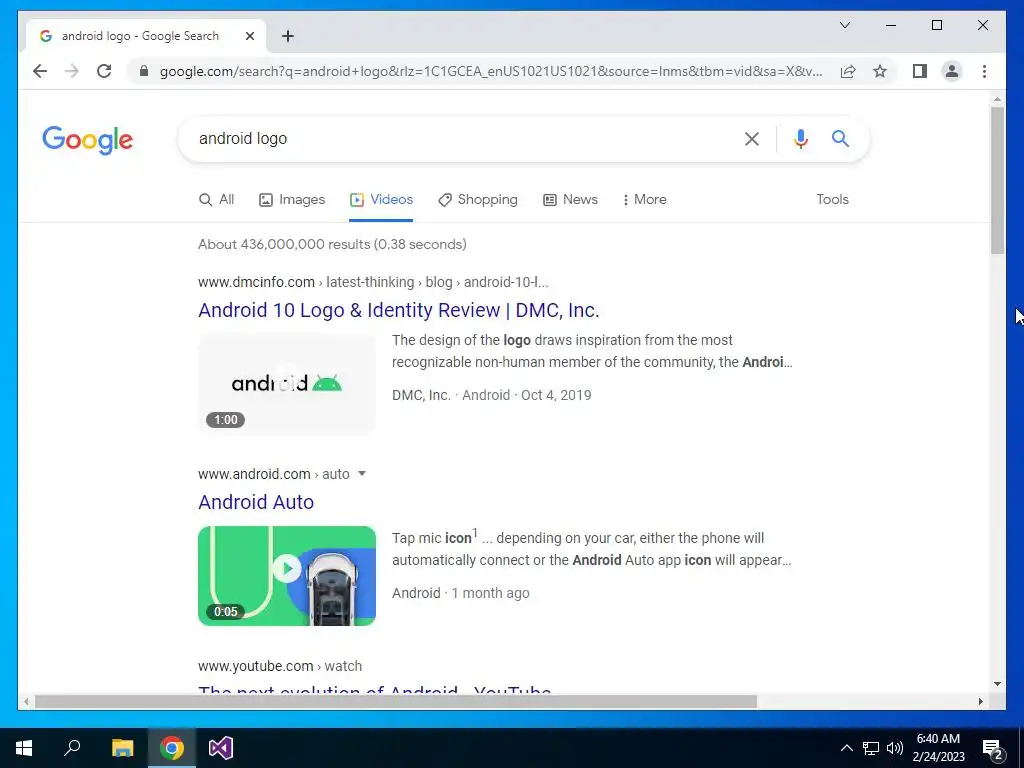Share this page via share icon
The image size is (1024, 768).
pos(848,71)
